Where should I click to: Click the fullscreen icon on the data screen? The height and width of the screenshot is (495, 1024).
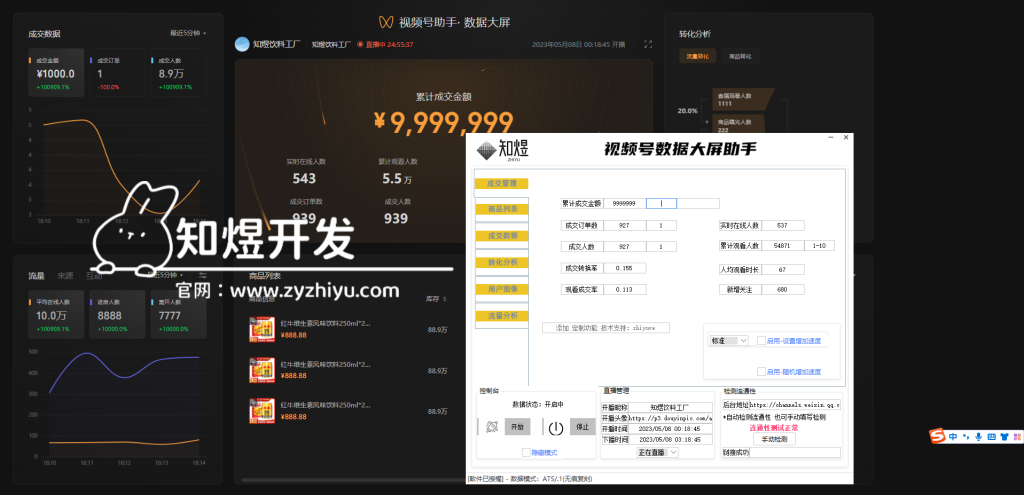(x=648, y=44)
